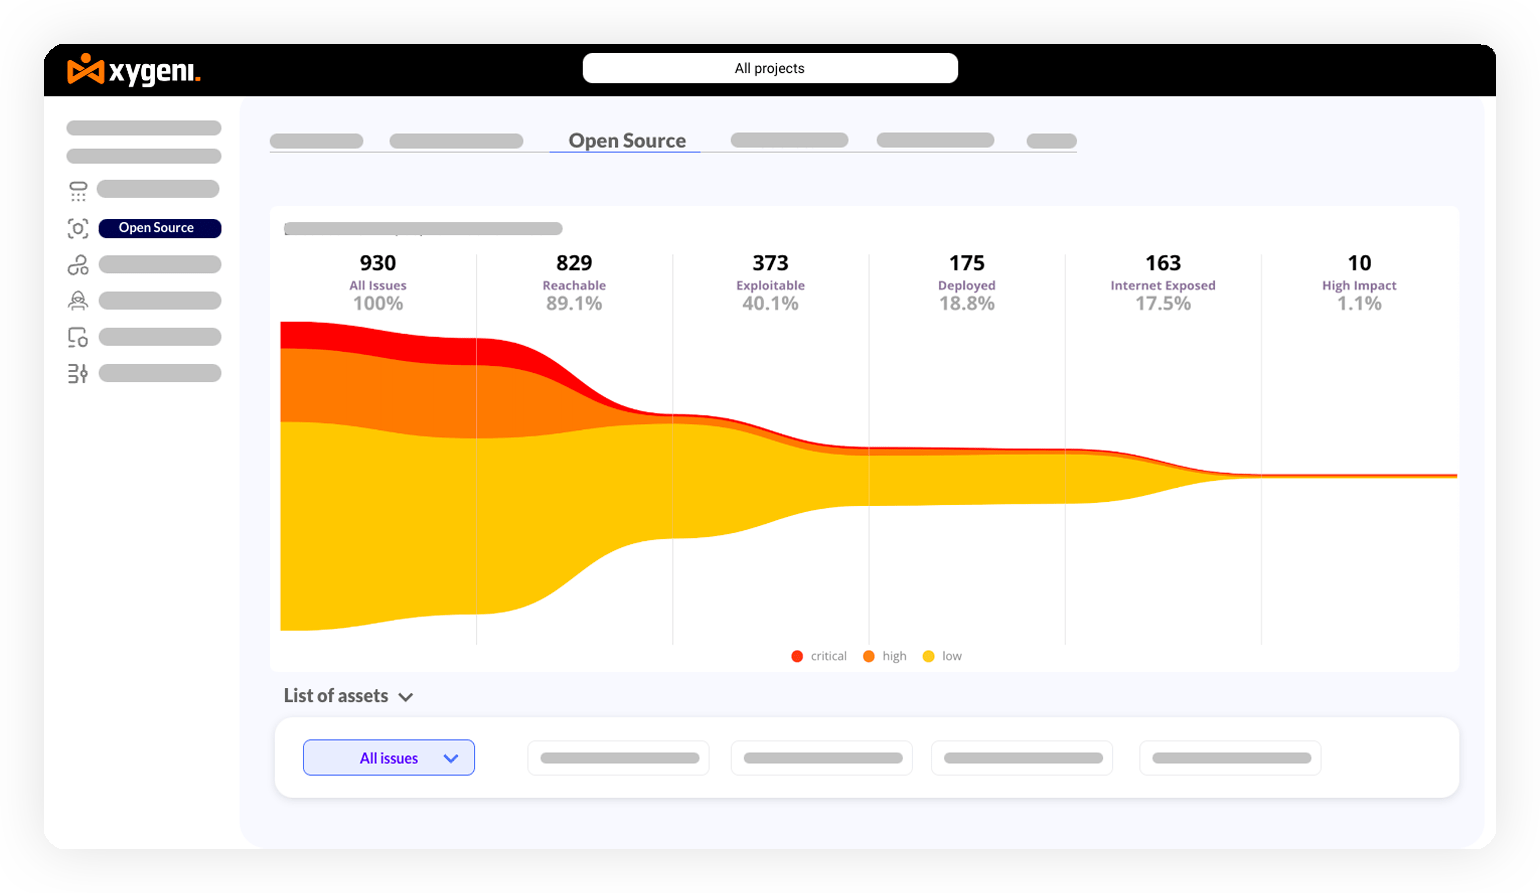Open the hooded hacker sidebar icon
The width and height of the screenshot is (1540, 893).
tap(78, 300)
